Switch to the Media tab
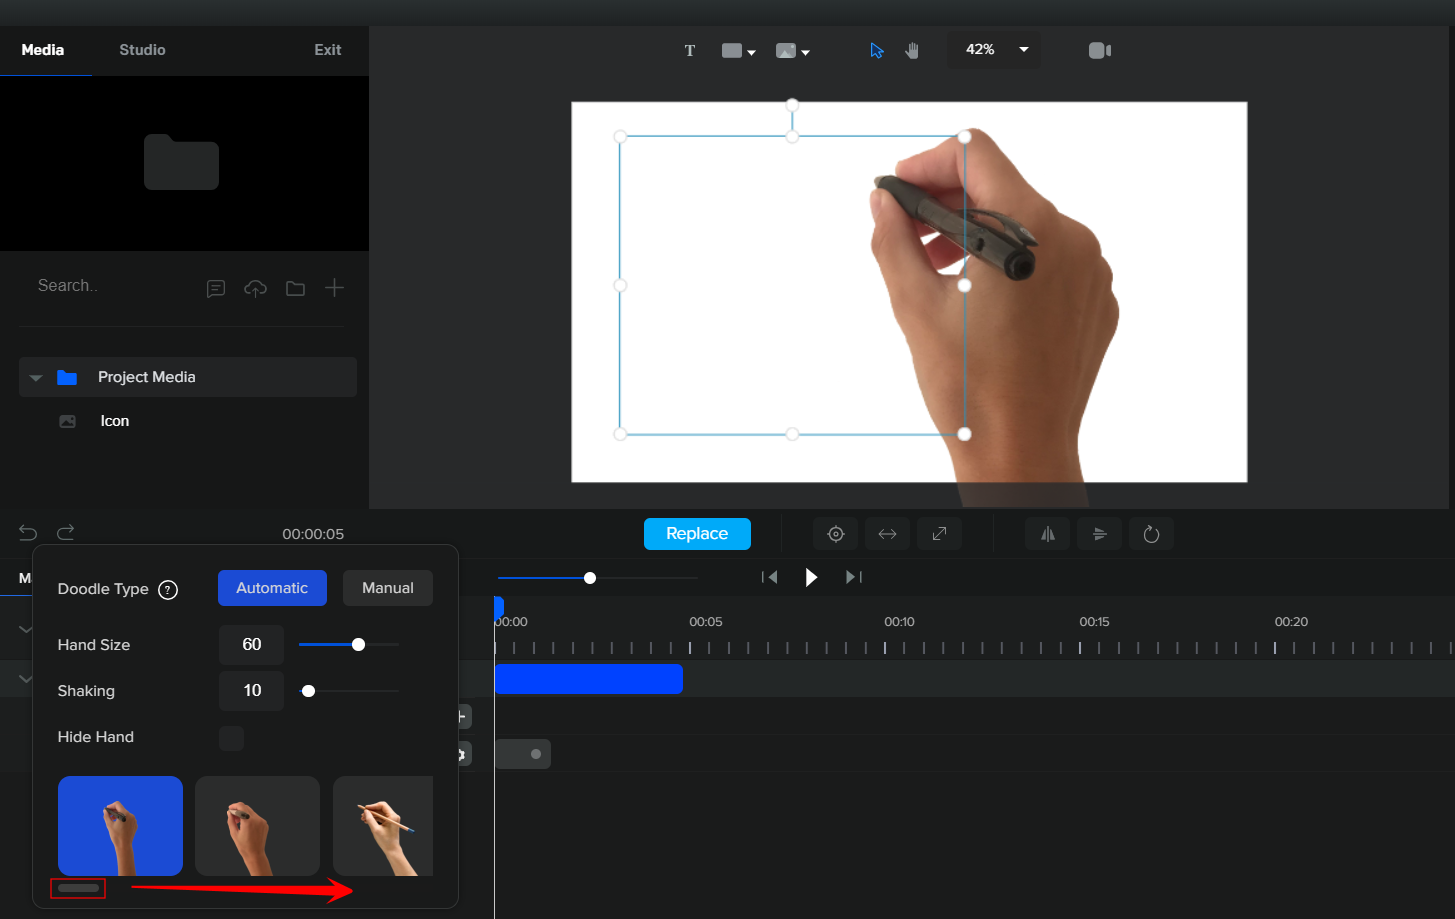 point(43,50)
